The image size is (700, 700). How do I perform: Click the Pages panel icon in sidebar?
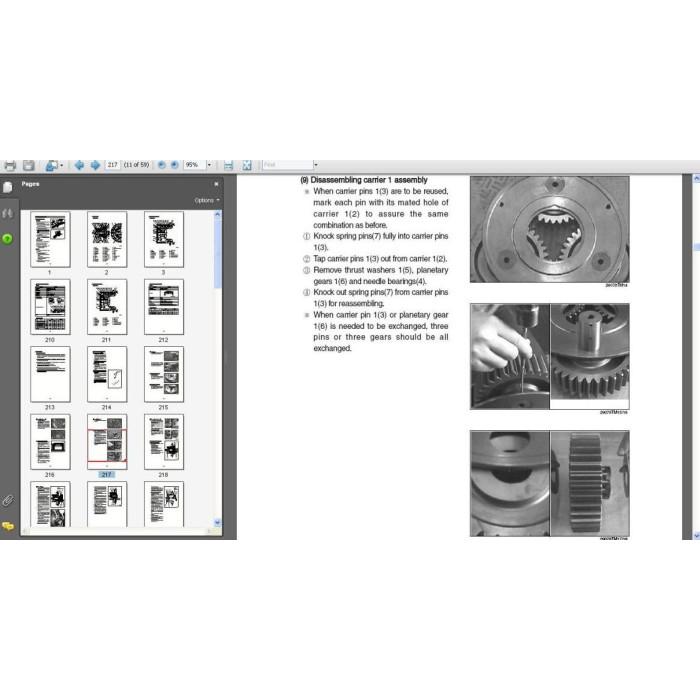pyautogui.click(x=8, y=187)
